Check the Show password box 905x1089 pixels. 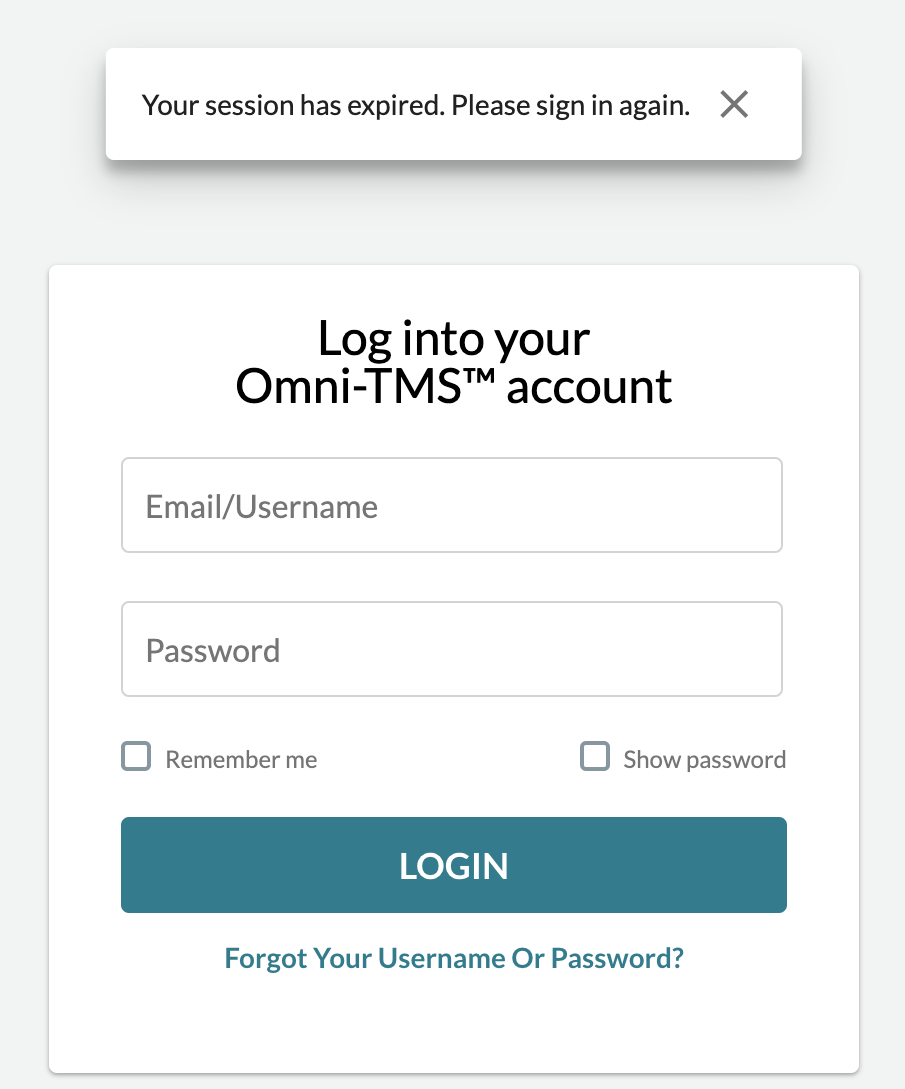[595, 757]
